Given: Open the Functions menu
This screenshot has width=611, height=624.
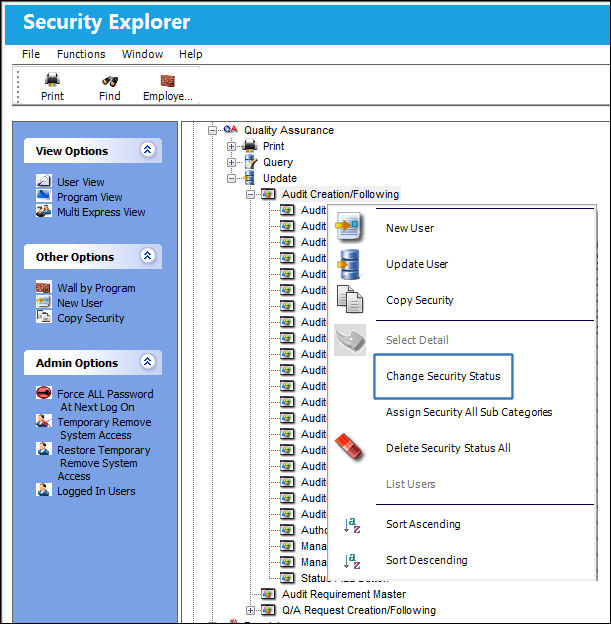Looking at the screenshot, I should click(81, 54).
